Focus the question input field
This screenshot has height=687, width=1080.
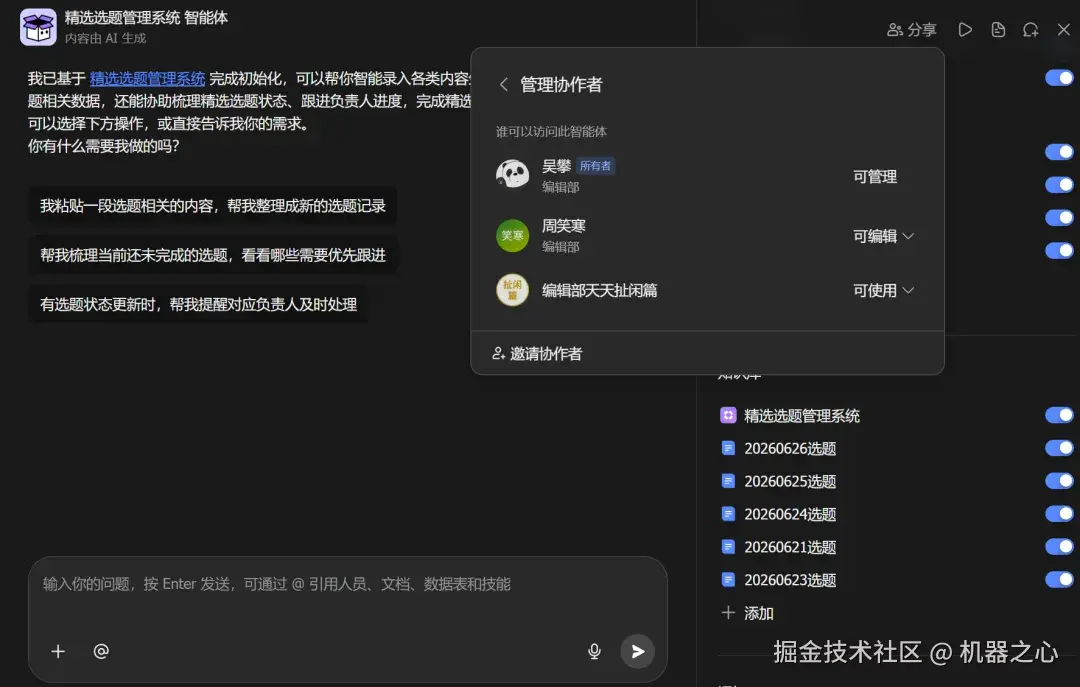[347, 584]
